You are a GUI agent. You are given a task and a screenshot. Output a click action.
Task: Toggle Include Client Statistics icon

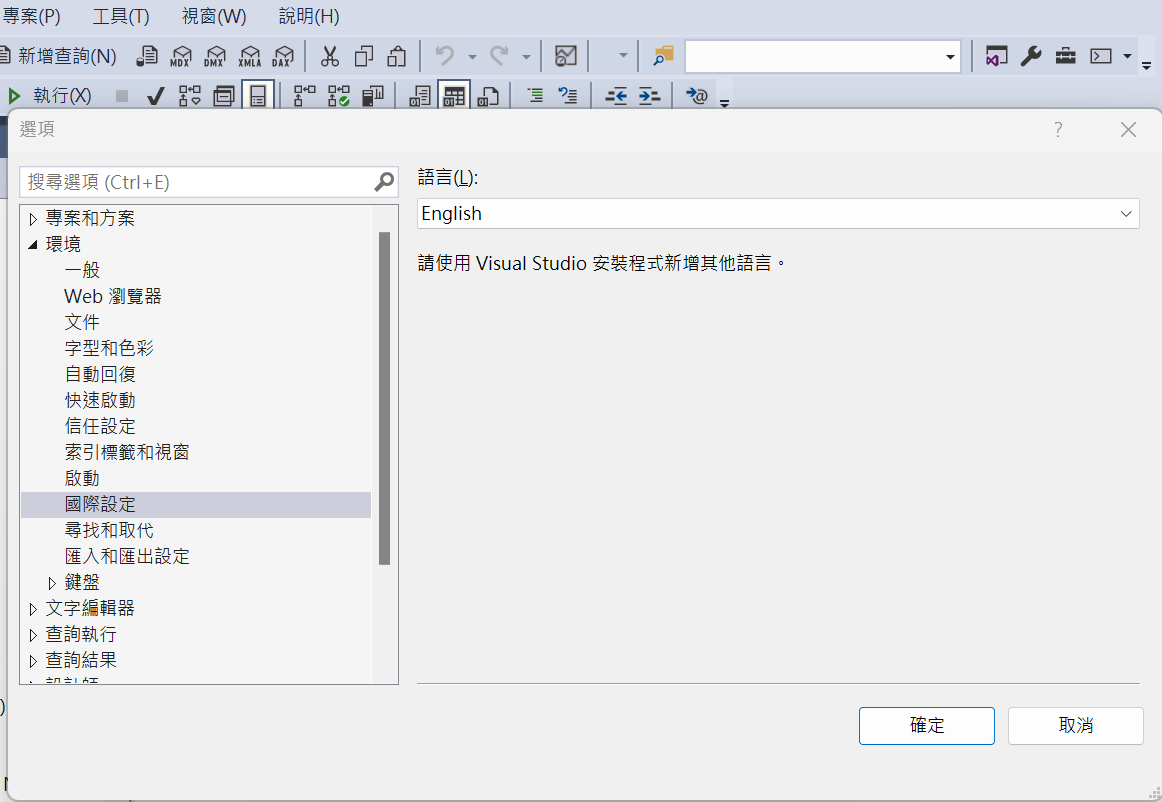tap(373, 96)
